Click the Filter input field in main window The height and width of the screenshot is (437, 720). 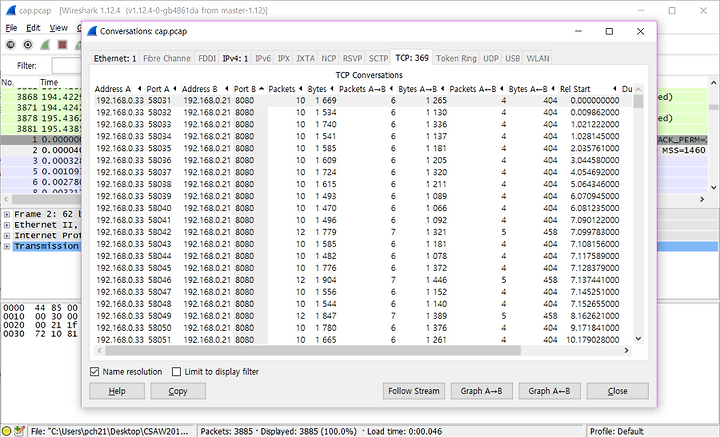pos(67,66)
